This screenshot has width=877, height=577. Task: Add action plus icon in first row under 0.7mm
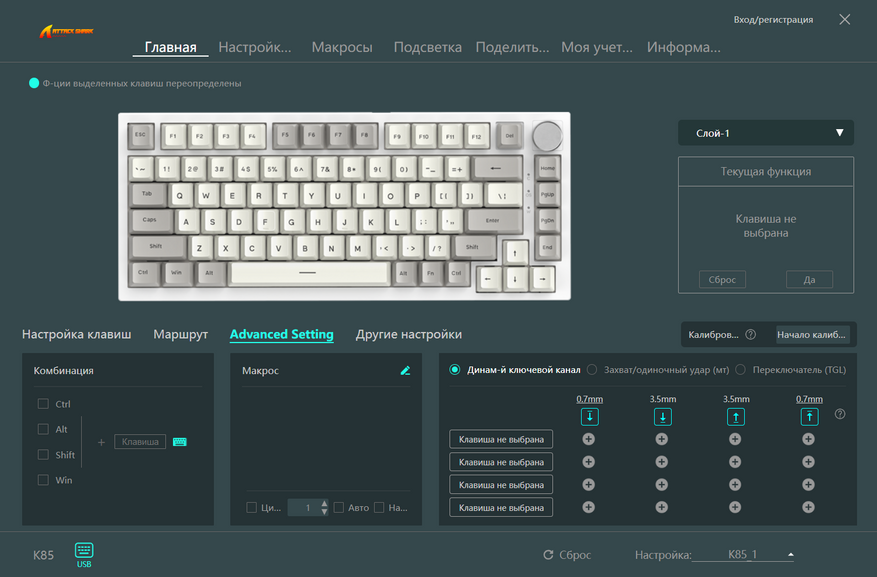click(x=588, y=439)
